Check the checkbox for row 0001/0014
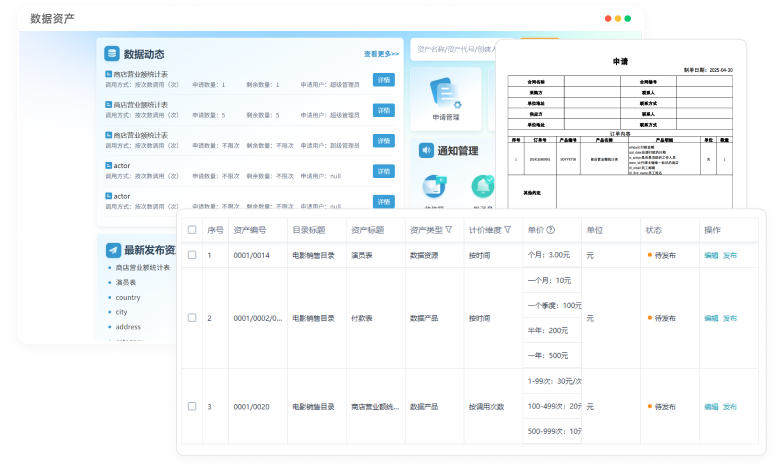780x472 pixels. point(192,255)
